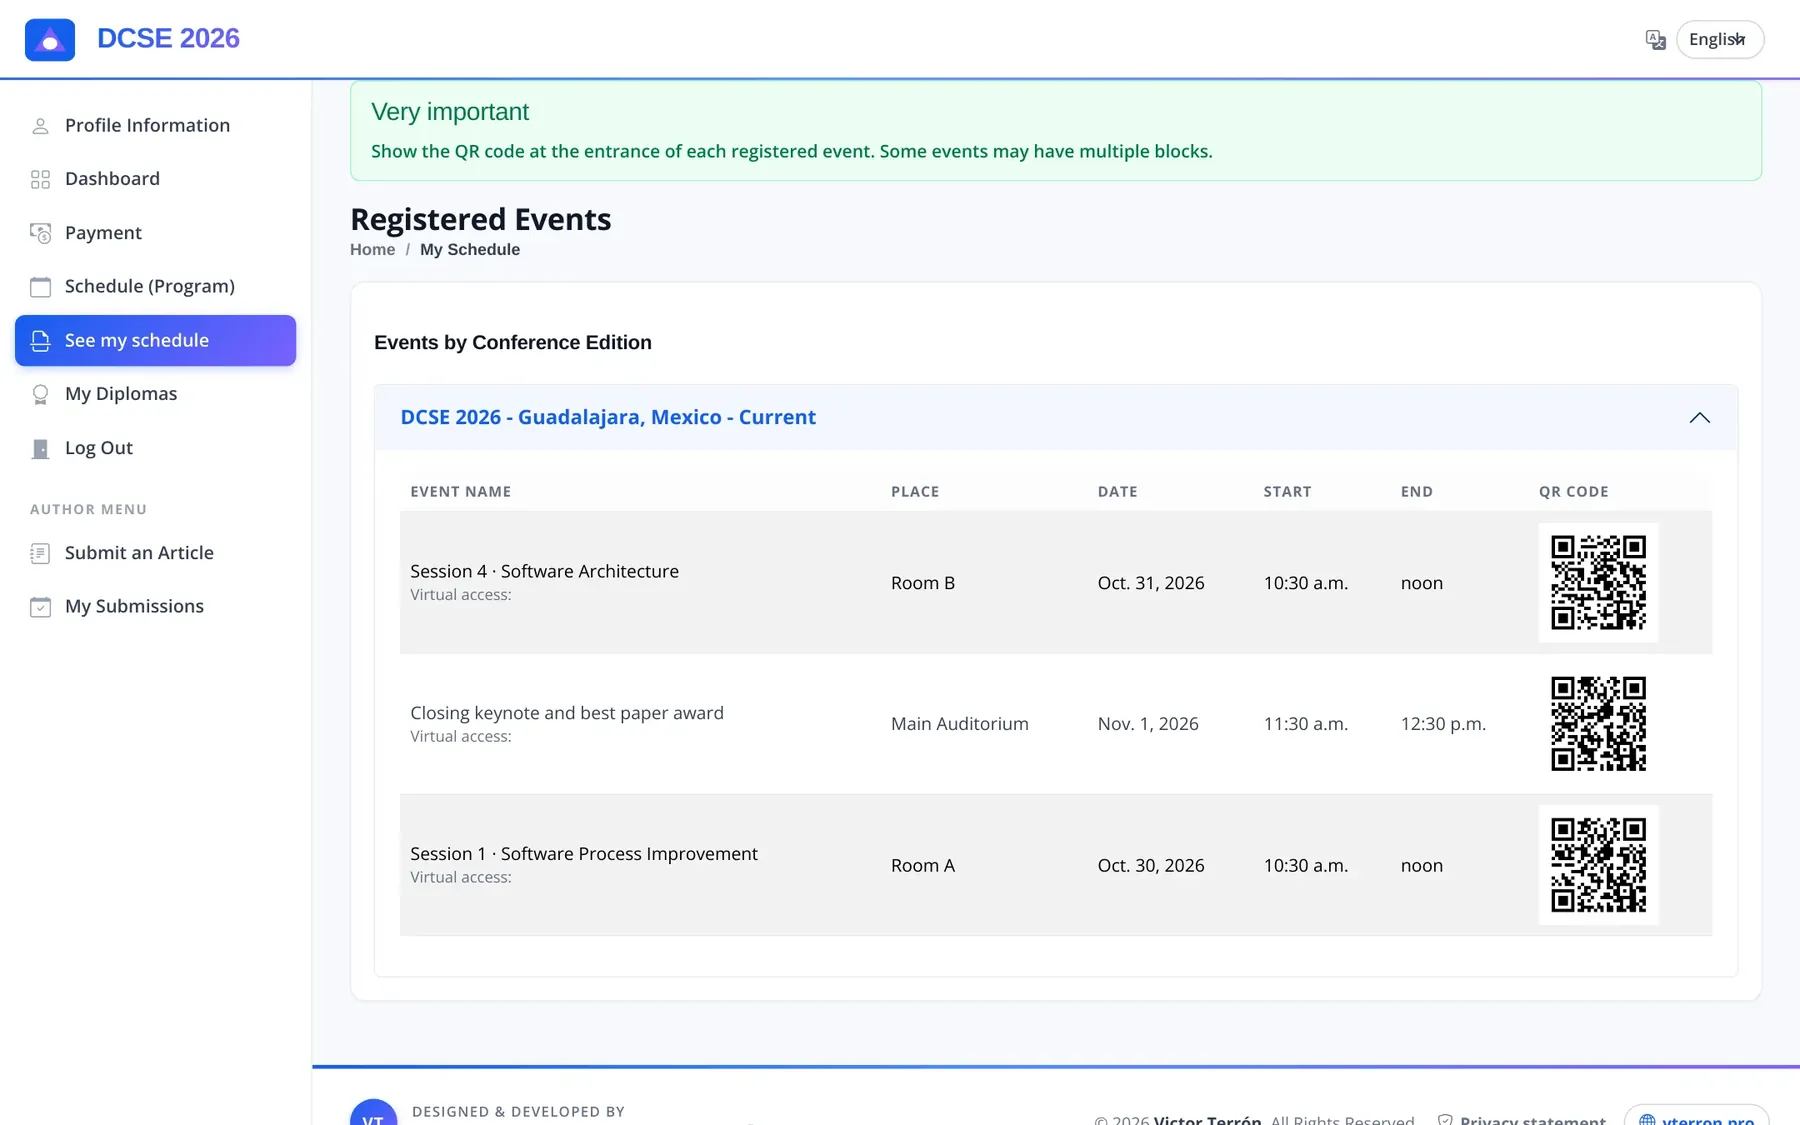This screenshot has width=1800, height=1125.
Task: Open My Diplomas page
Action: click(x=156, y=394)
